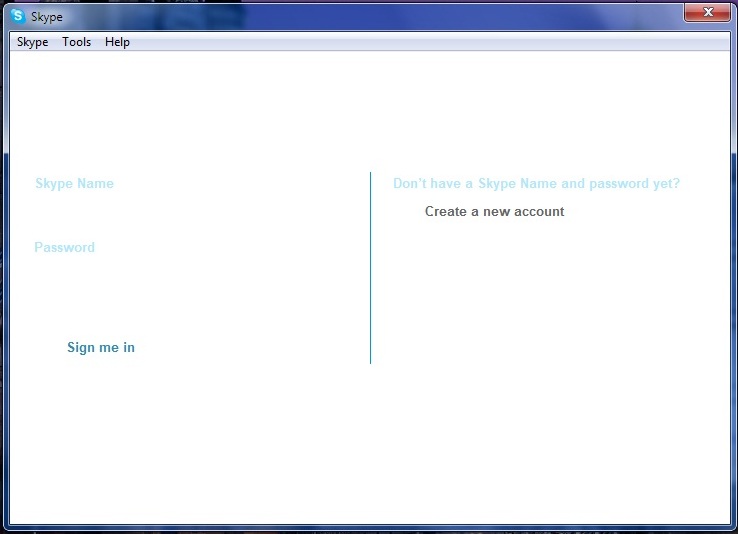
Task: Click the Sign me in button
Action: pos(101,347)
